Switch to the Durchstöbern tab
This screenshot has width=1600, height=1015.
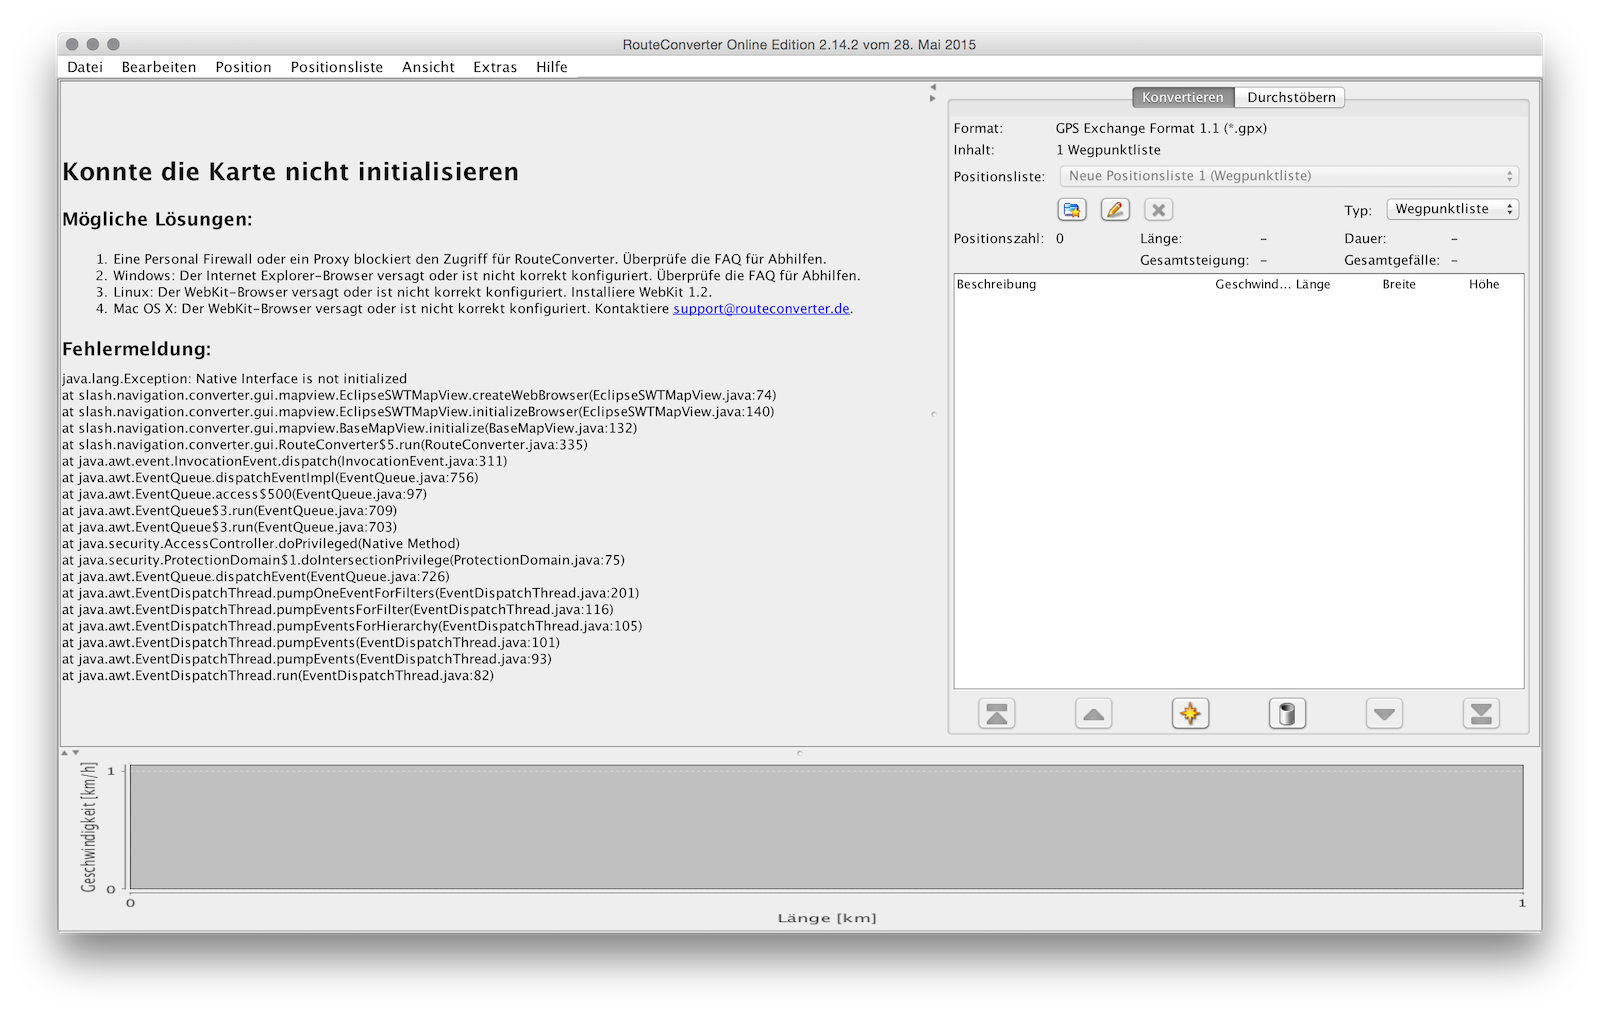pos(1290,97)
